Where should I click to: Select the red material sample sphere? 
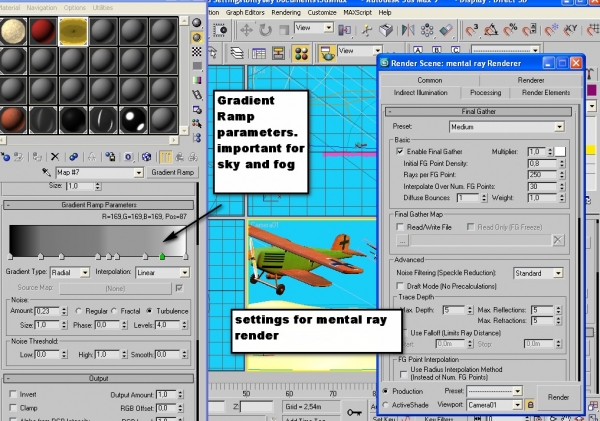tap(43, 31)
